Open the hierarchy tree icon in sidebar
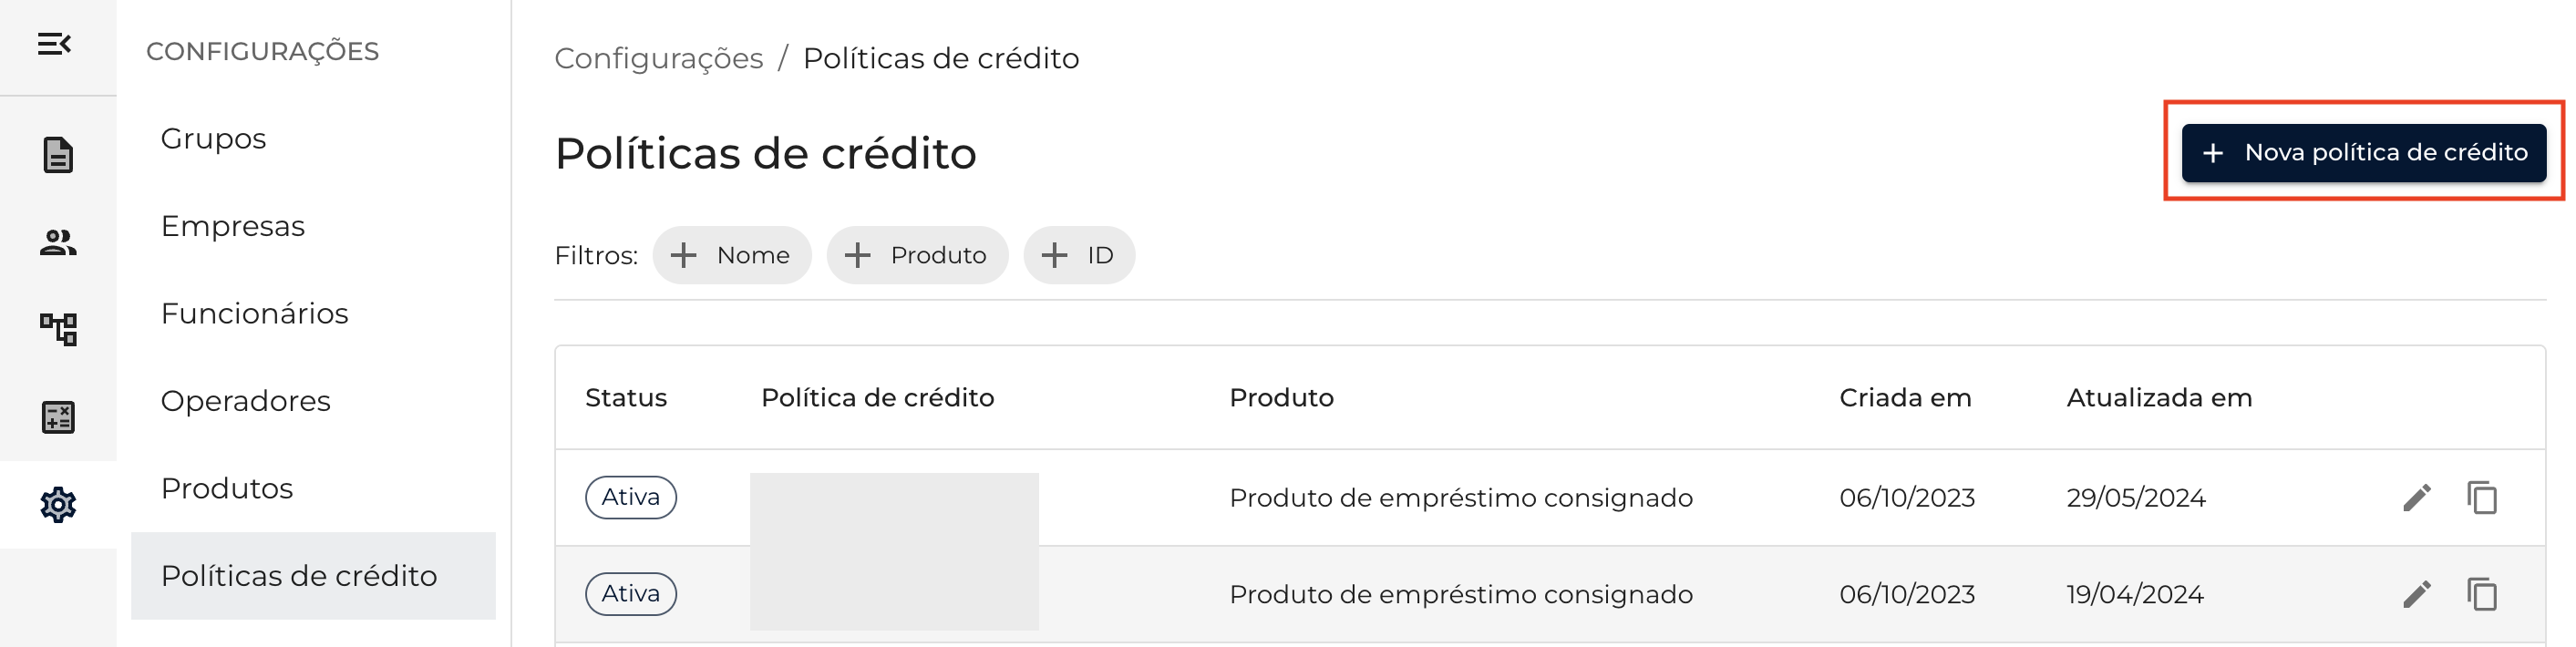 click(x=58, y=329)
